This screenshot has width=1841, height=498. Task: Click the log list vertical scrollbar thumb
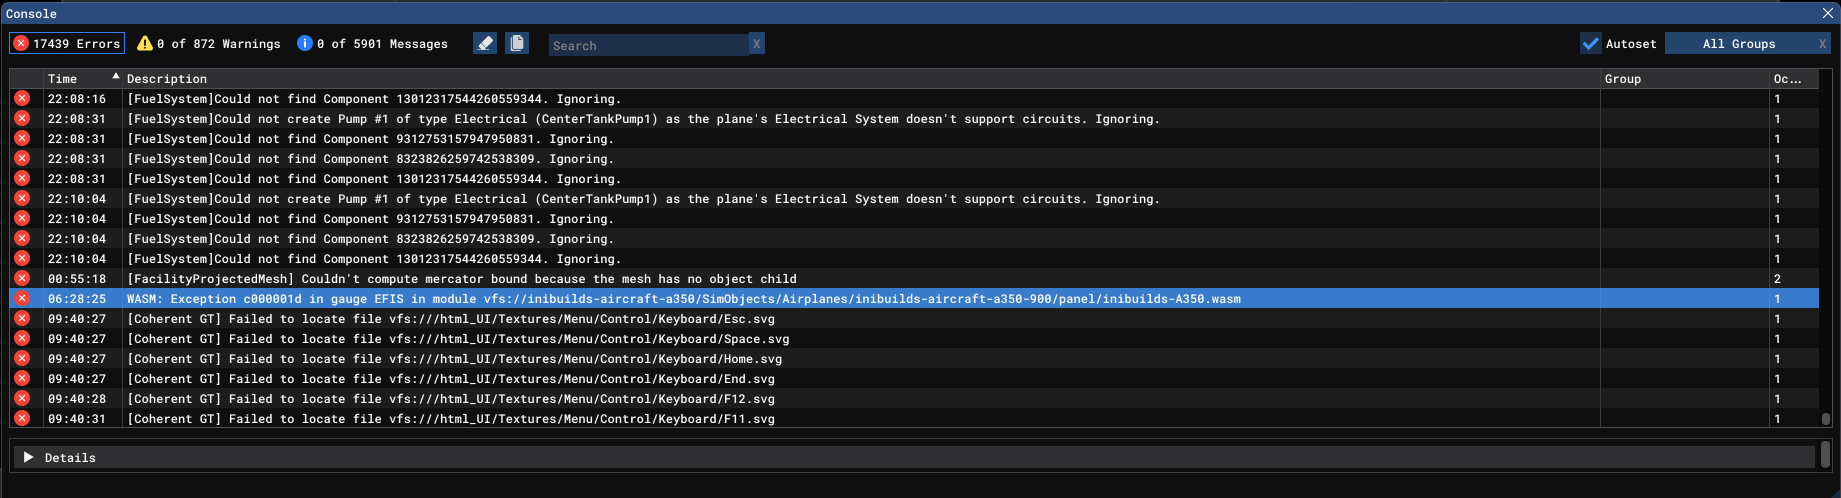pos(1825,420)
